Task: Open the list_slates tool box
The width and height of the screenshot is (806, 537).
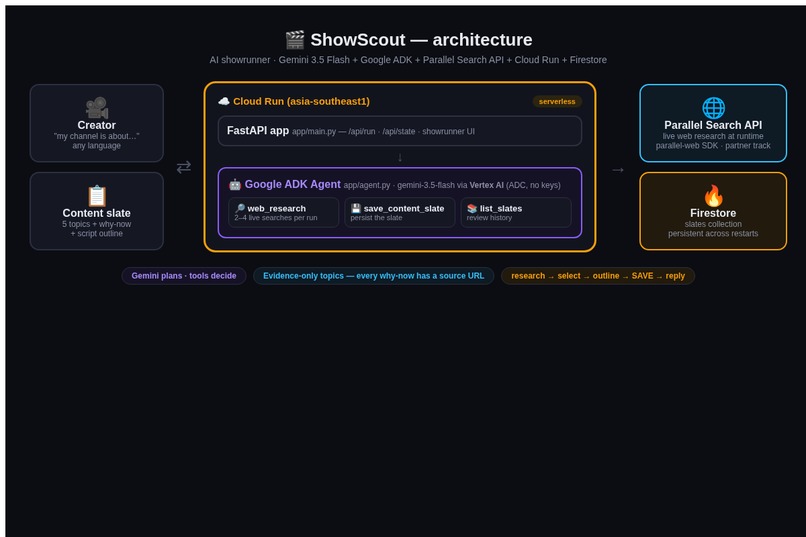Action: click(x=516, y=212)
